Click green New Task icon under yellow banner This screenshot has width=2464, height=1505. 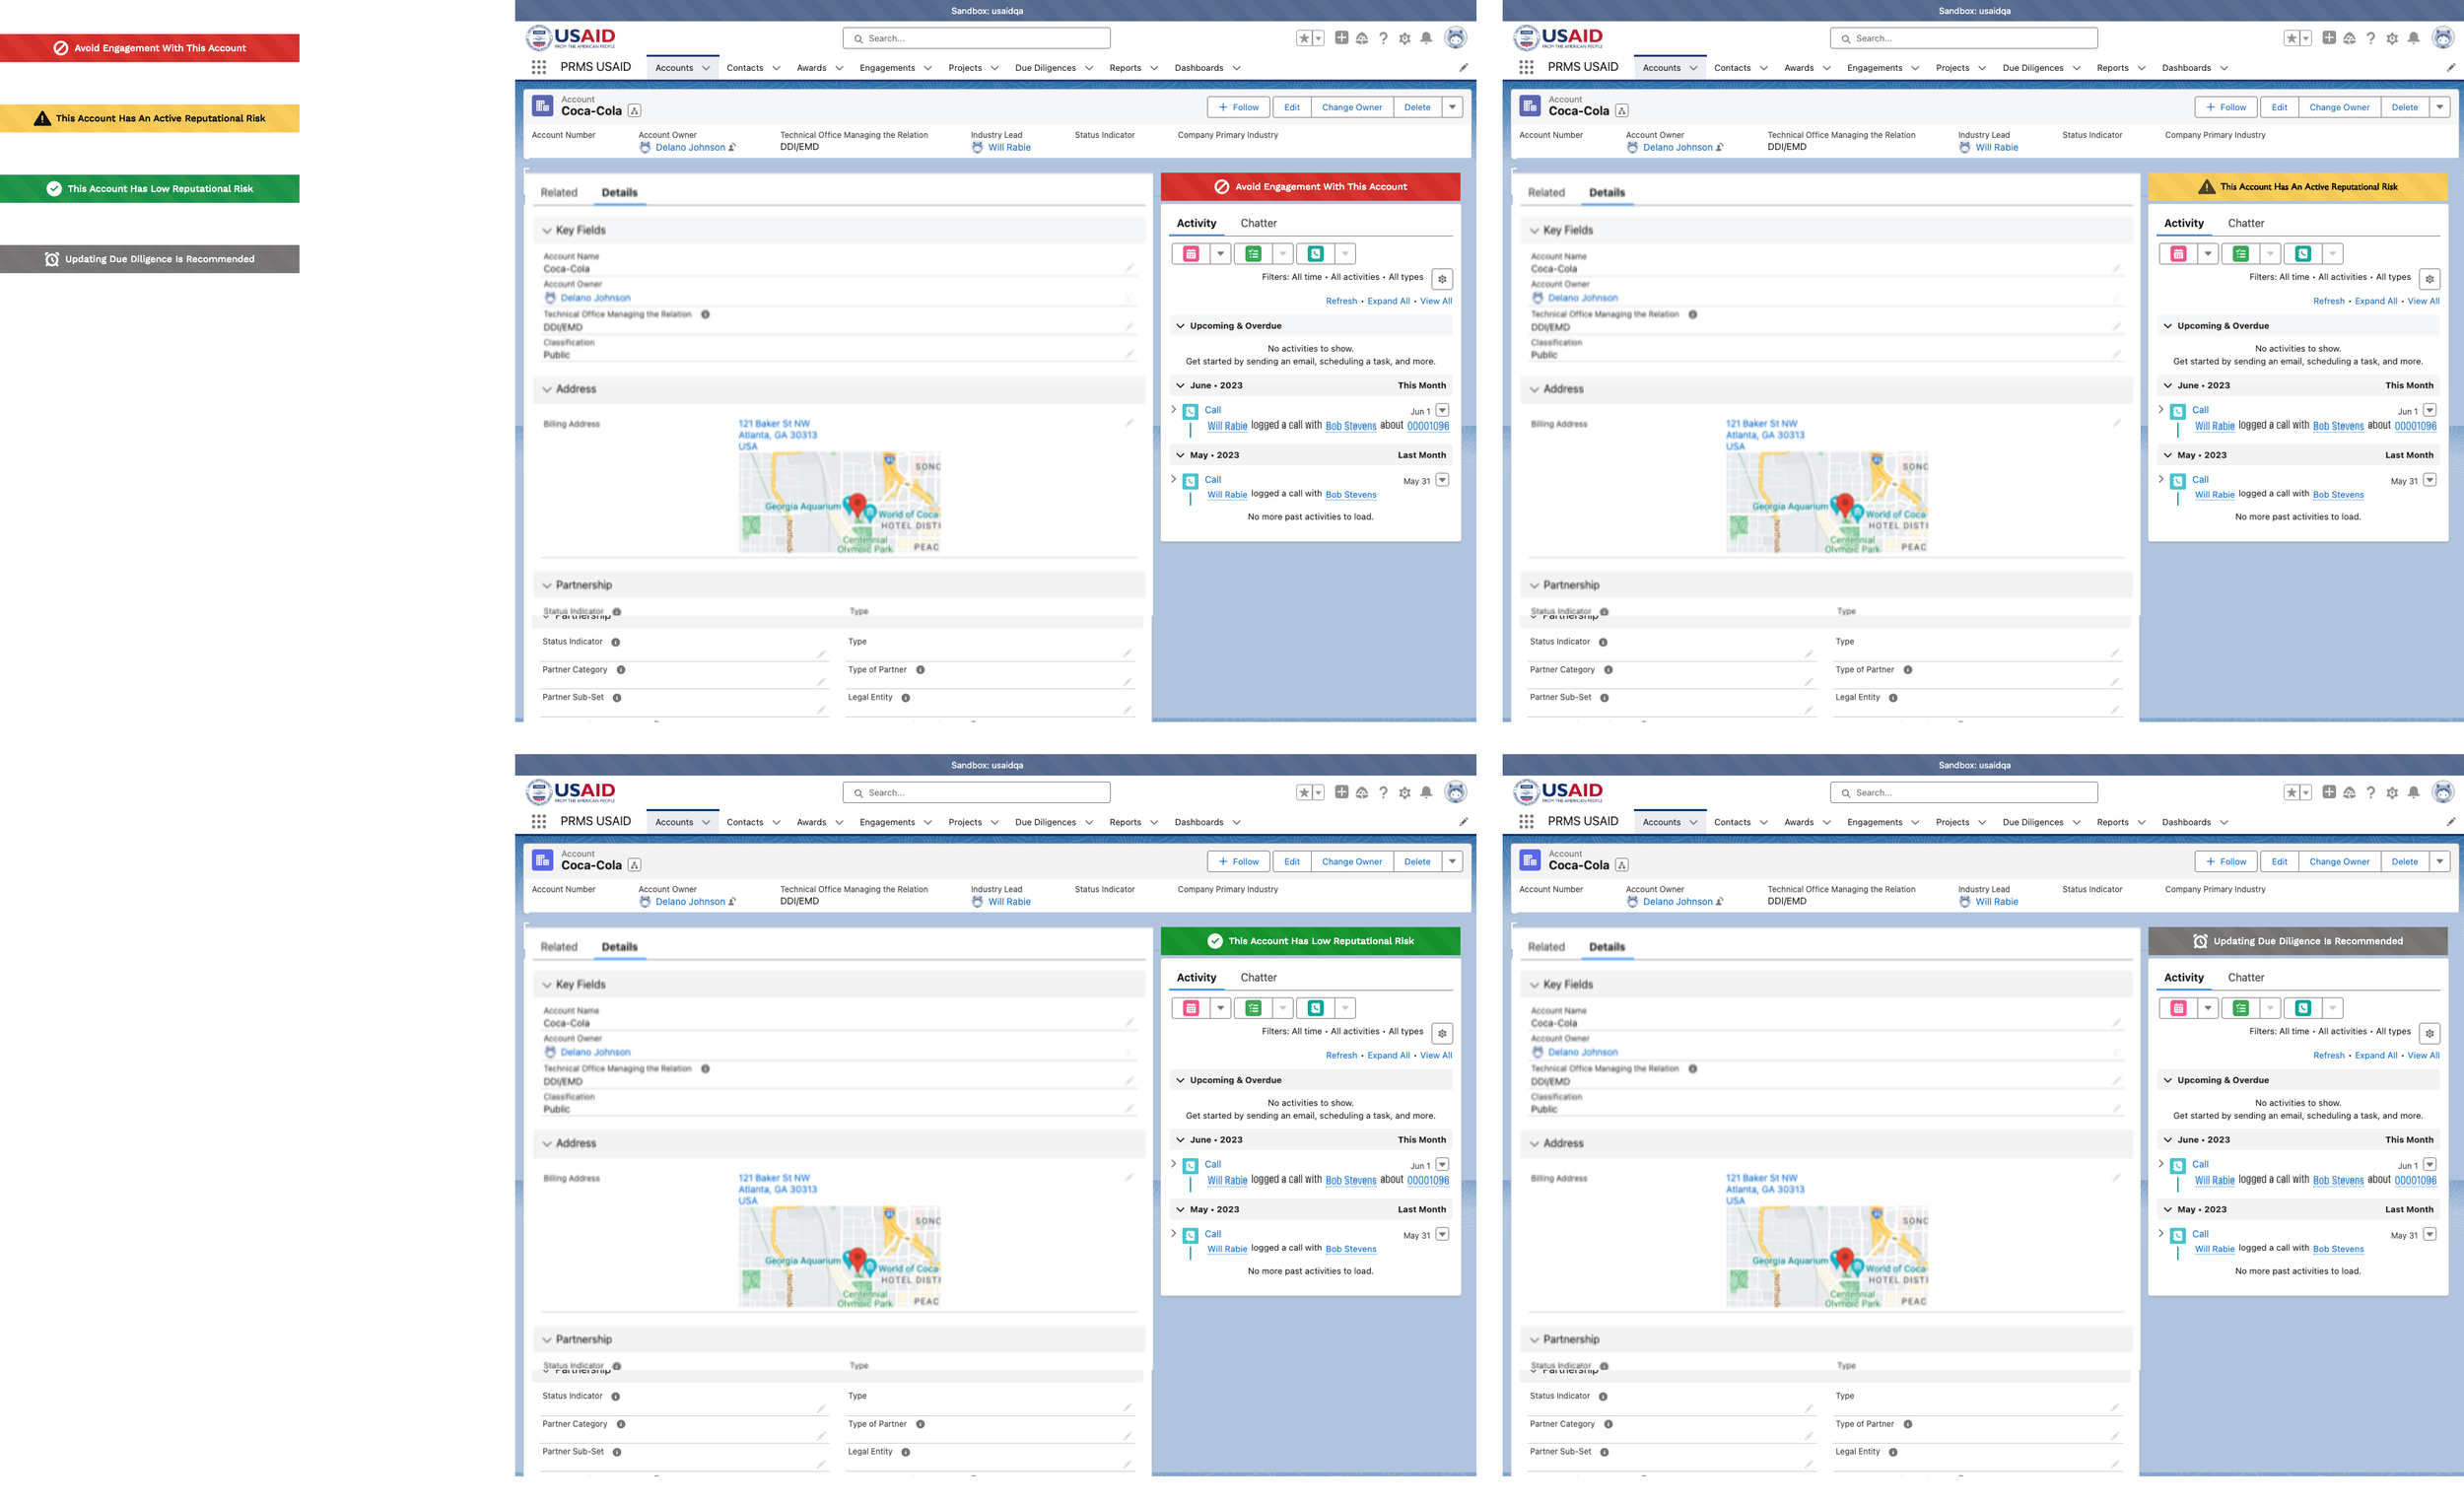pos(2240,254)
